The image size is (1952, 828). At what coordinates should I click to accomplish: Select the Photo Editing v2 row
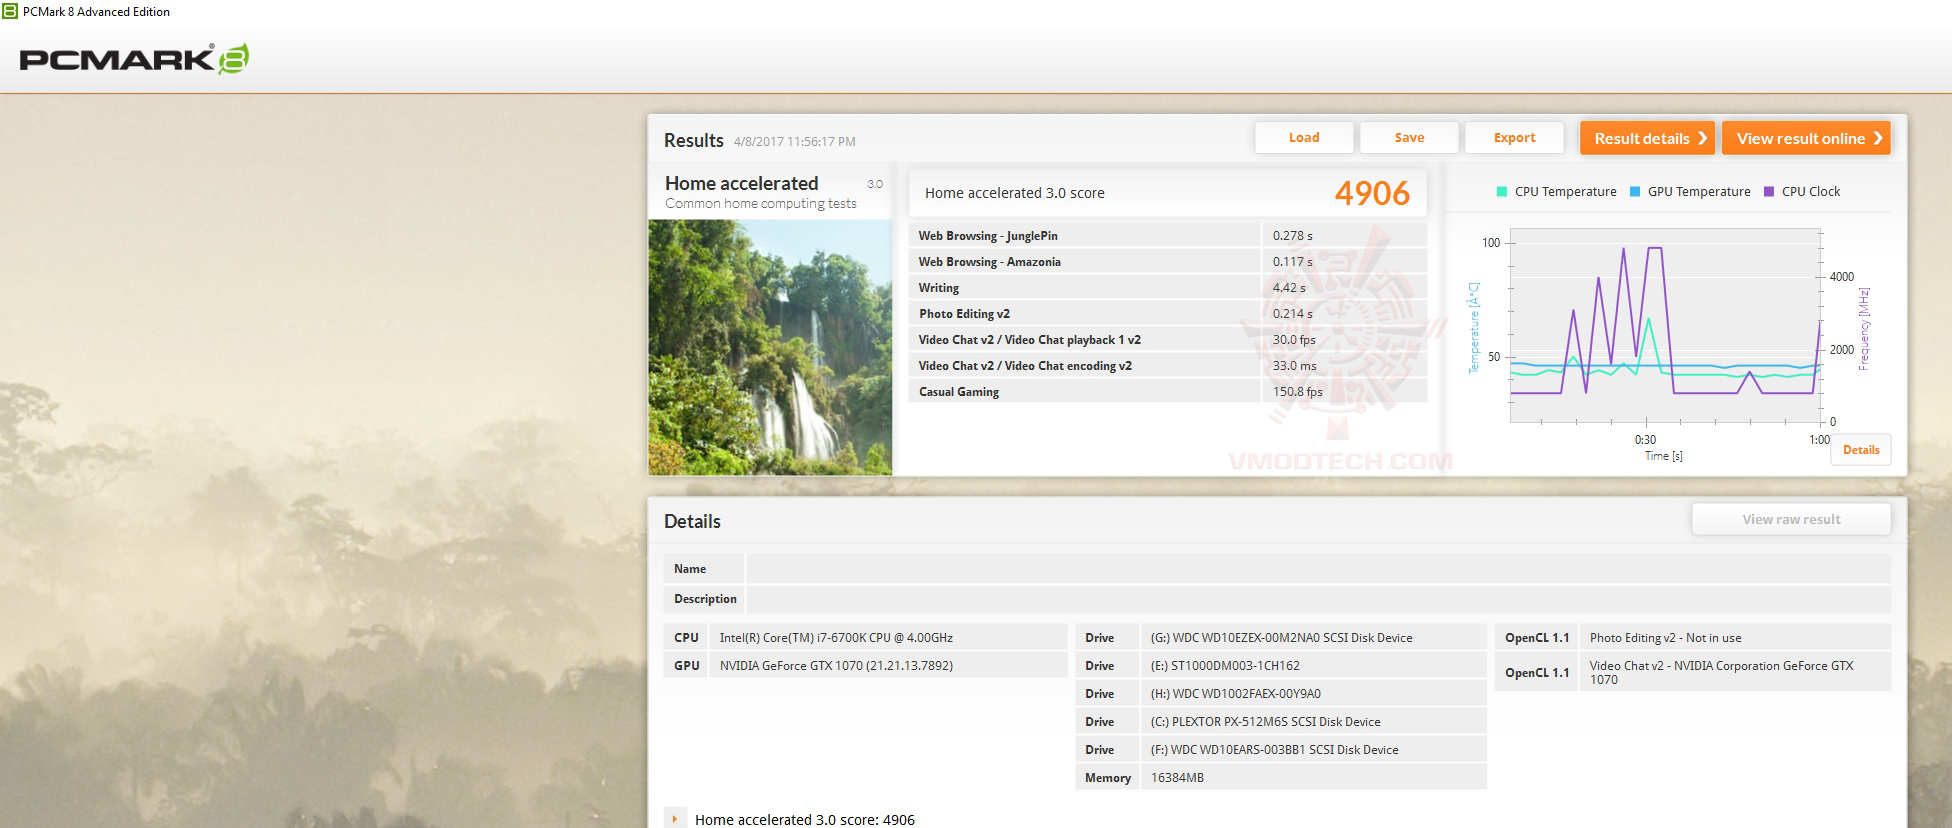click(x=1167, y=314)
